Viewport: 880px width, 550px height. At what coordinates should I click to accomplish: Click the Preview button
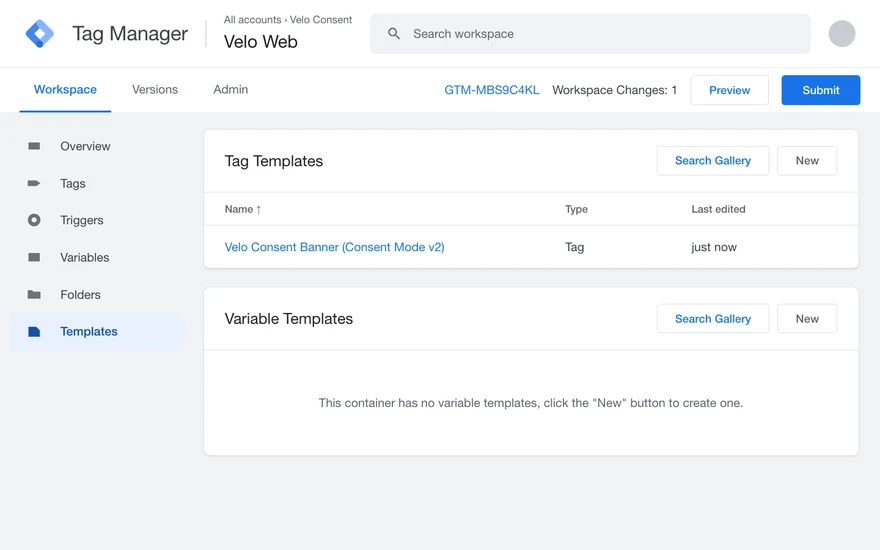click(729, 90)
